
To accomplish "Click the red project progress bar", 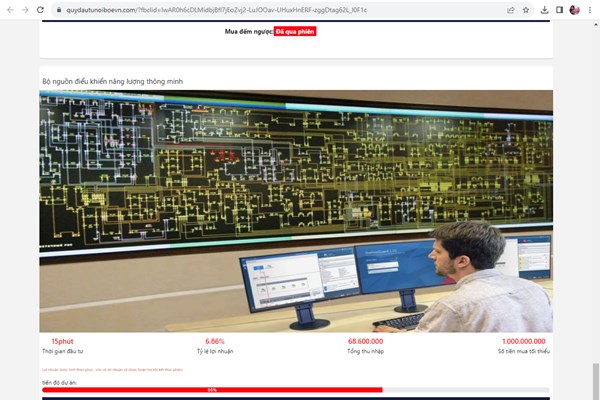I will pyautogui.click(x=212, y=390).
